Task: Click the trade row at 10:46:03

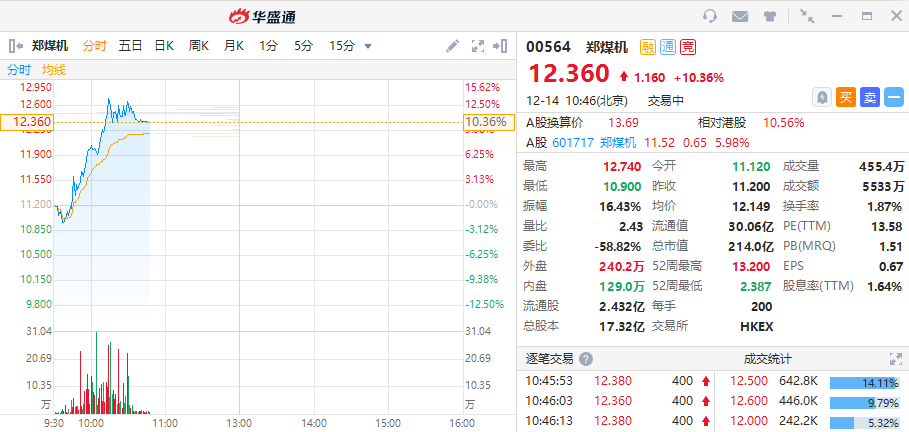Action: point(618,401)
